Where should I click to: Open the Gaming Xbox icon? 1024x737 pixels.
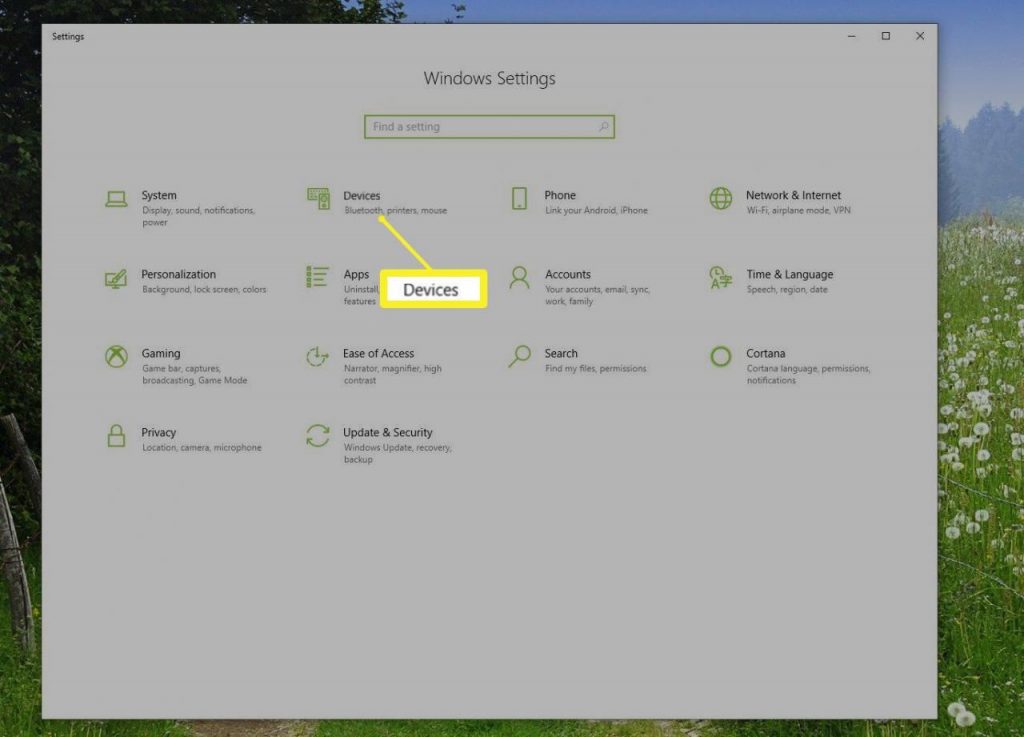click(x=116, y=356)
